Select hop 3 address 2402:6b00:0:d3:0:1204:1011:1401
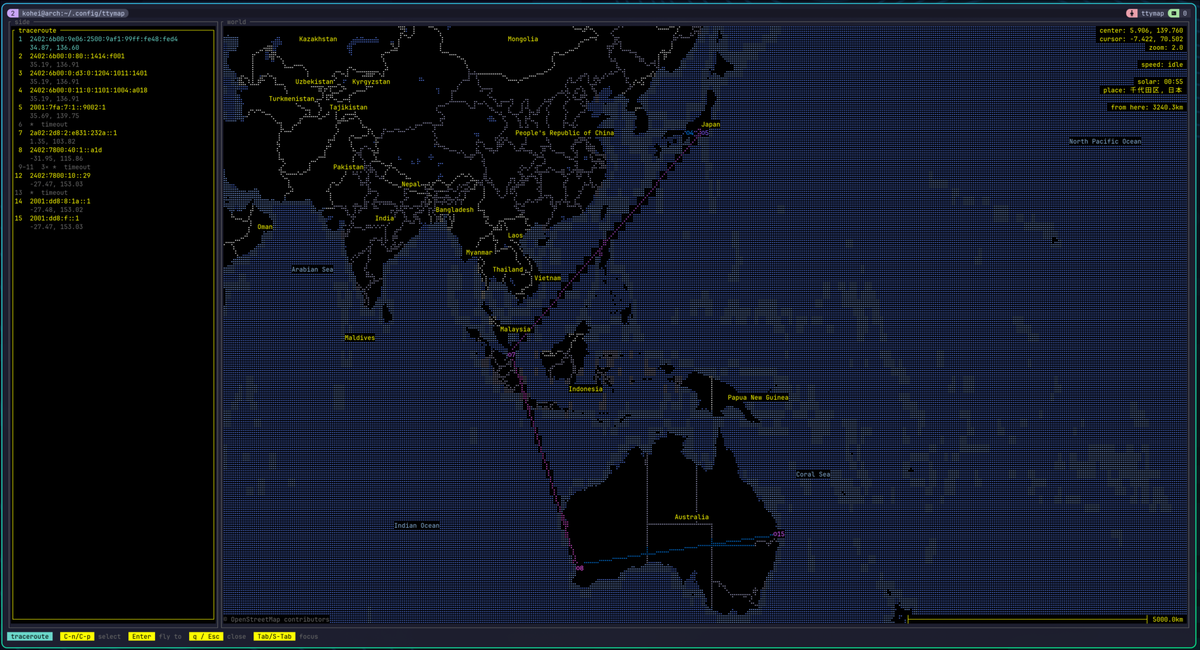Screen dimensions: 1200x650 pyautogui.click(x=89, y=73)
